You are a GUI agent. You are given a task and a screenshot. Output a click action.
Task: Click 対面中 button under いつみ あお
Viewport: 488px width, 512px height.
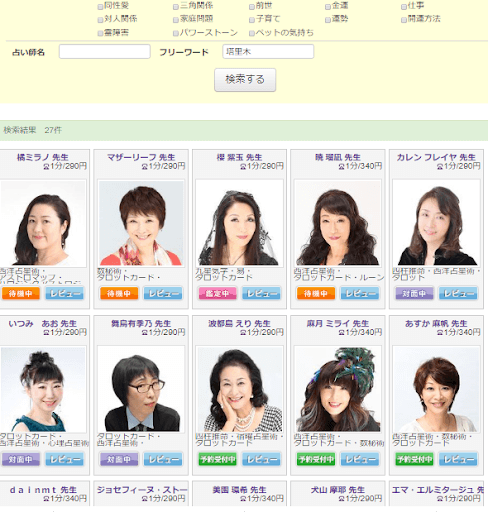click(21, 459)
